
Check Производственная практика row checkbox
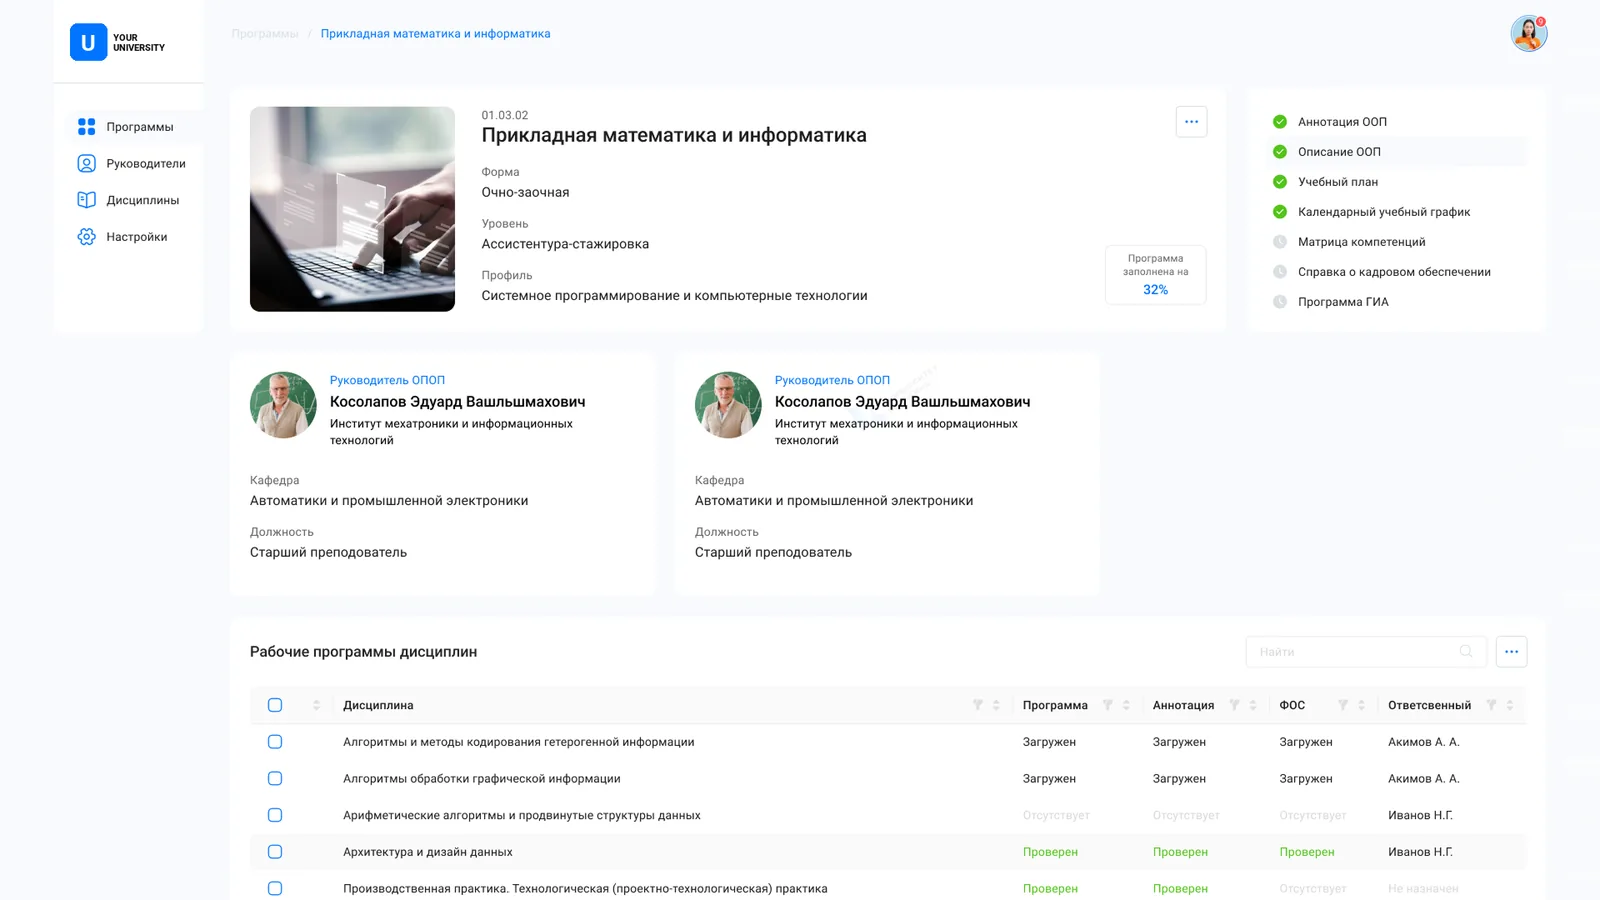(275, 889)
